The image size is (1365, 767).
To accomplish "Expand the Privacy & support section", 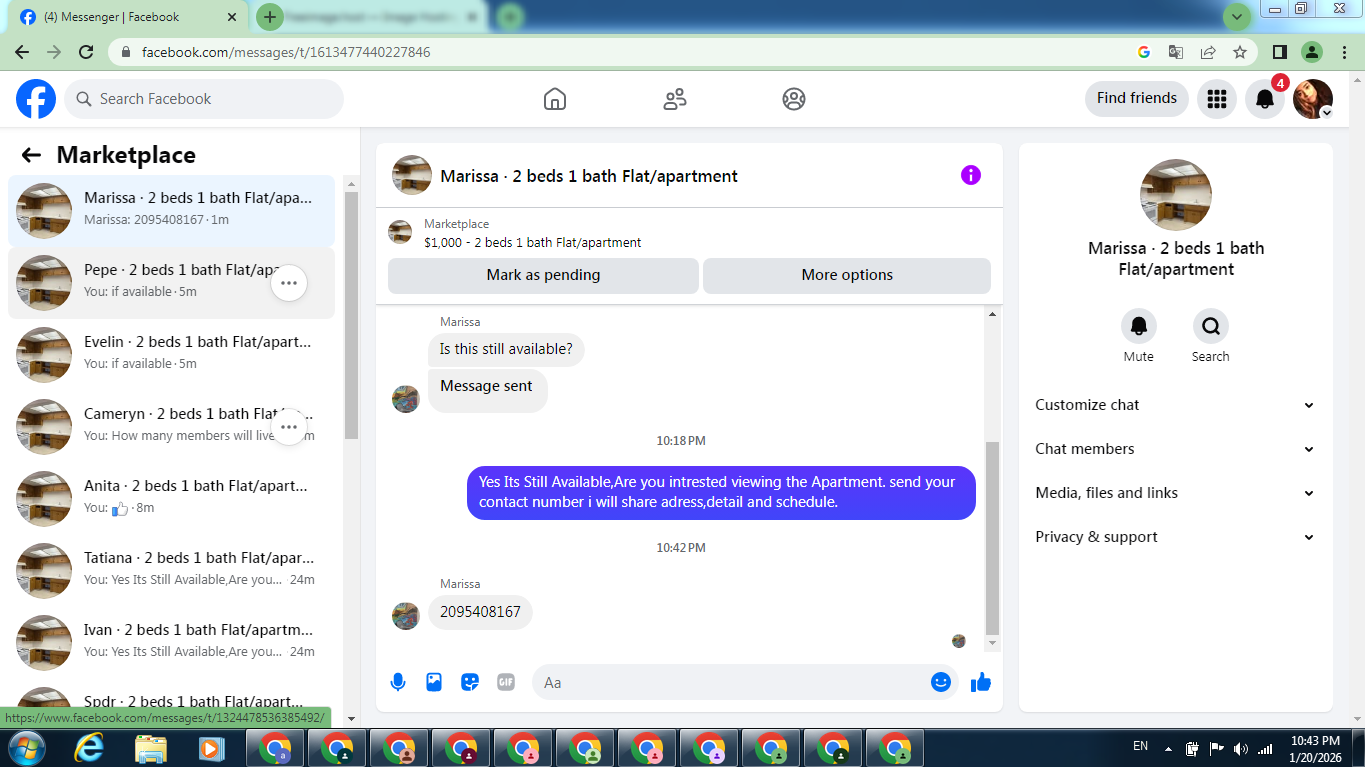I will pos(1175,537).
